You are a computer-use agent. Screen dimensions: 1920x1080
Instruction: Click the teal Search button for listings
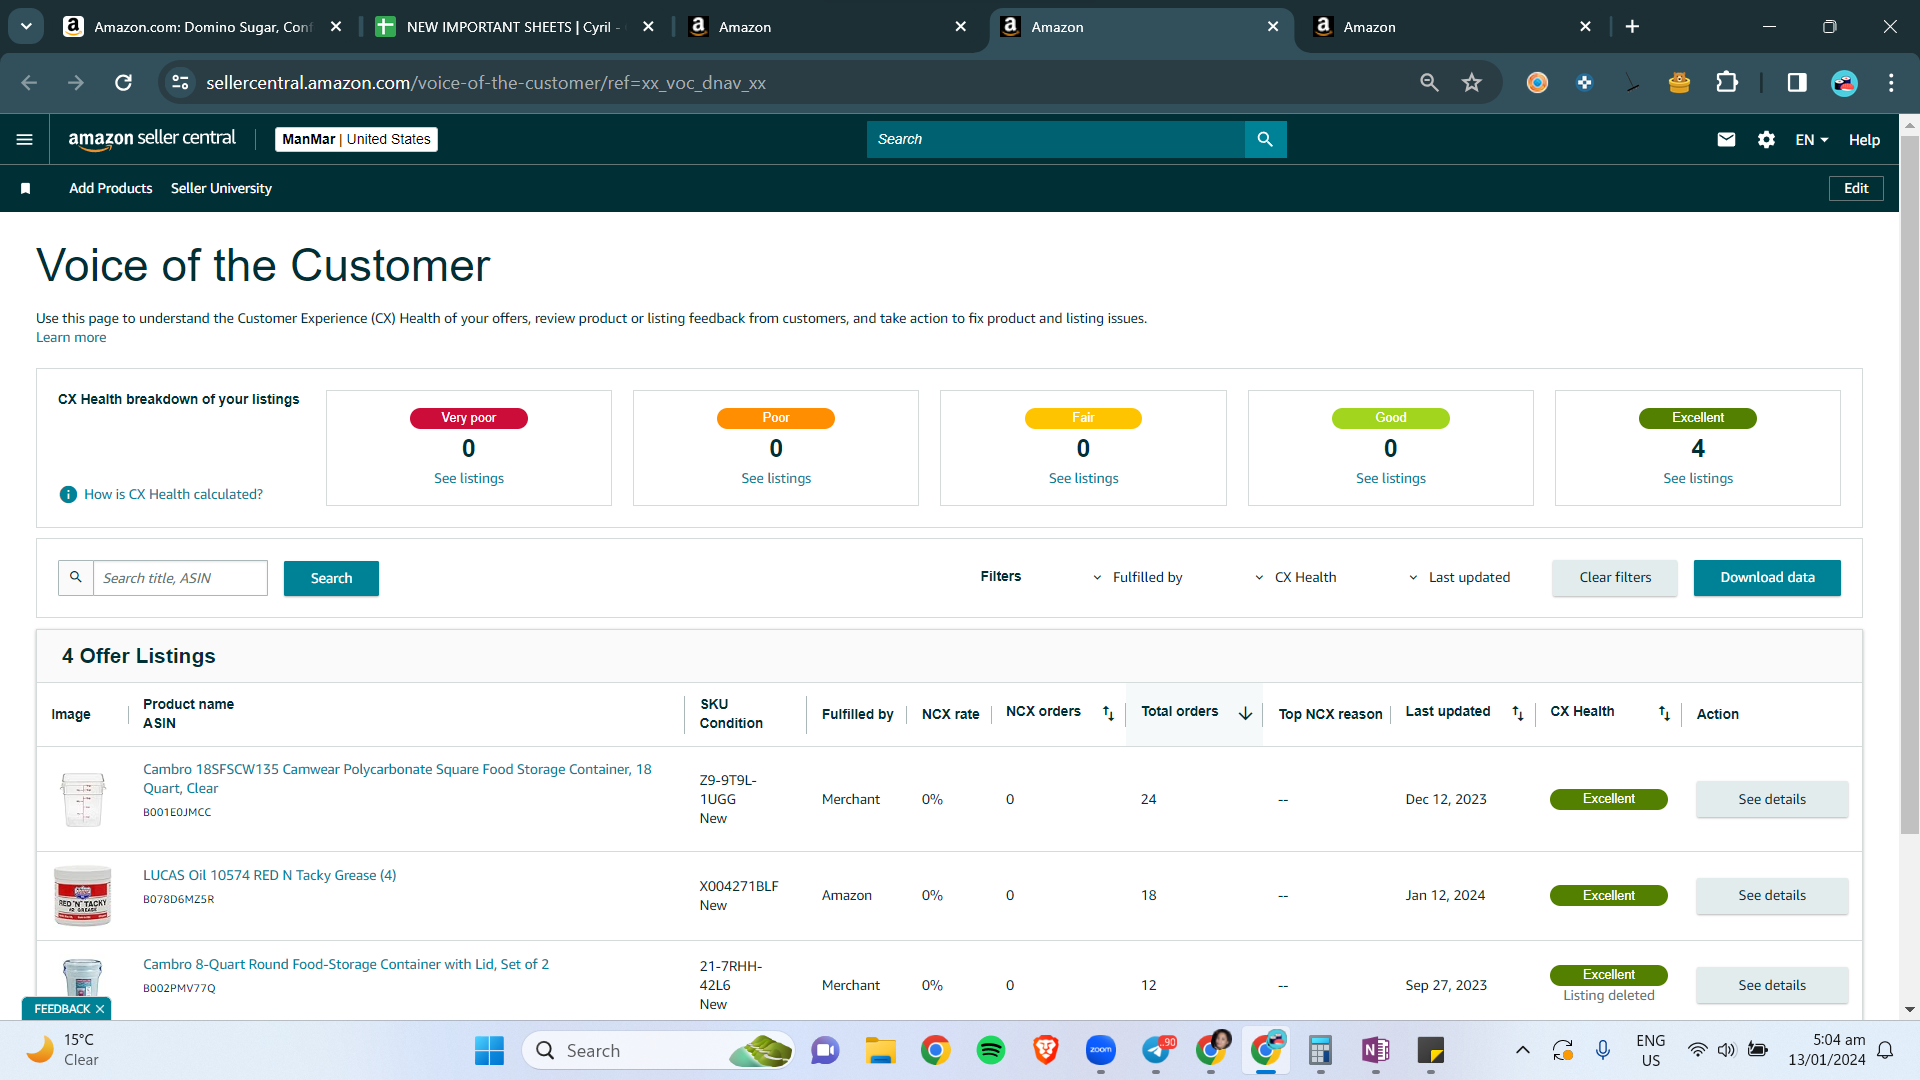point(331,578)
